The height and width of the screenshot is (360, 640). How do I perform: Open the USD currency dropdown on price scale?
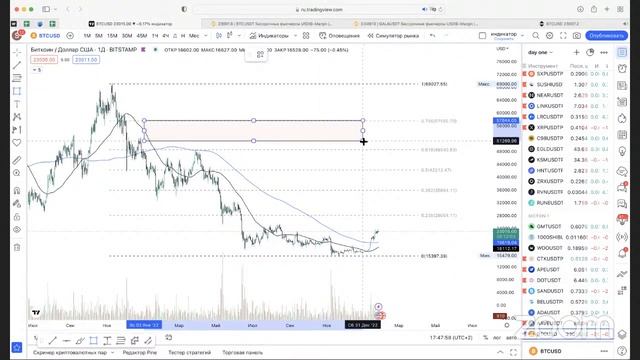tap(502, 49)
